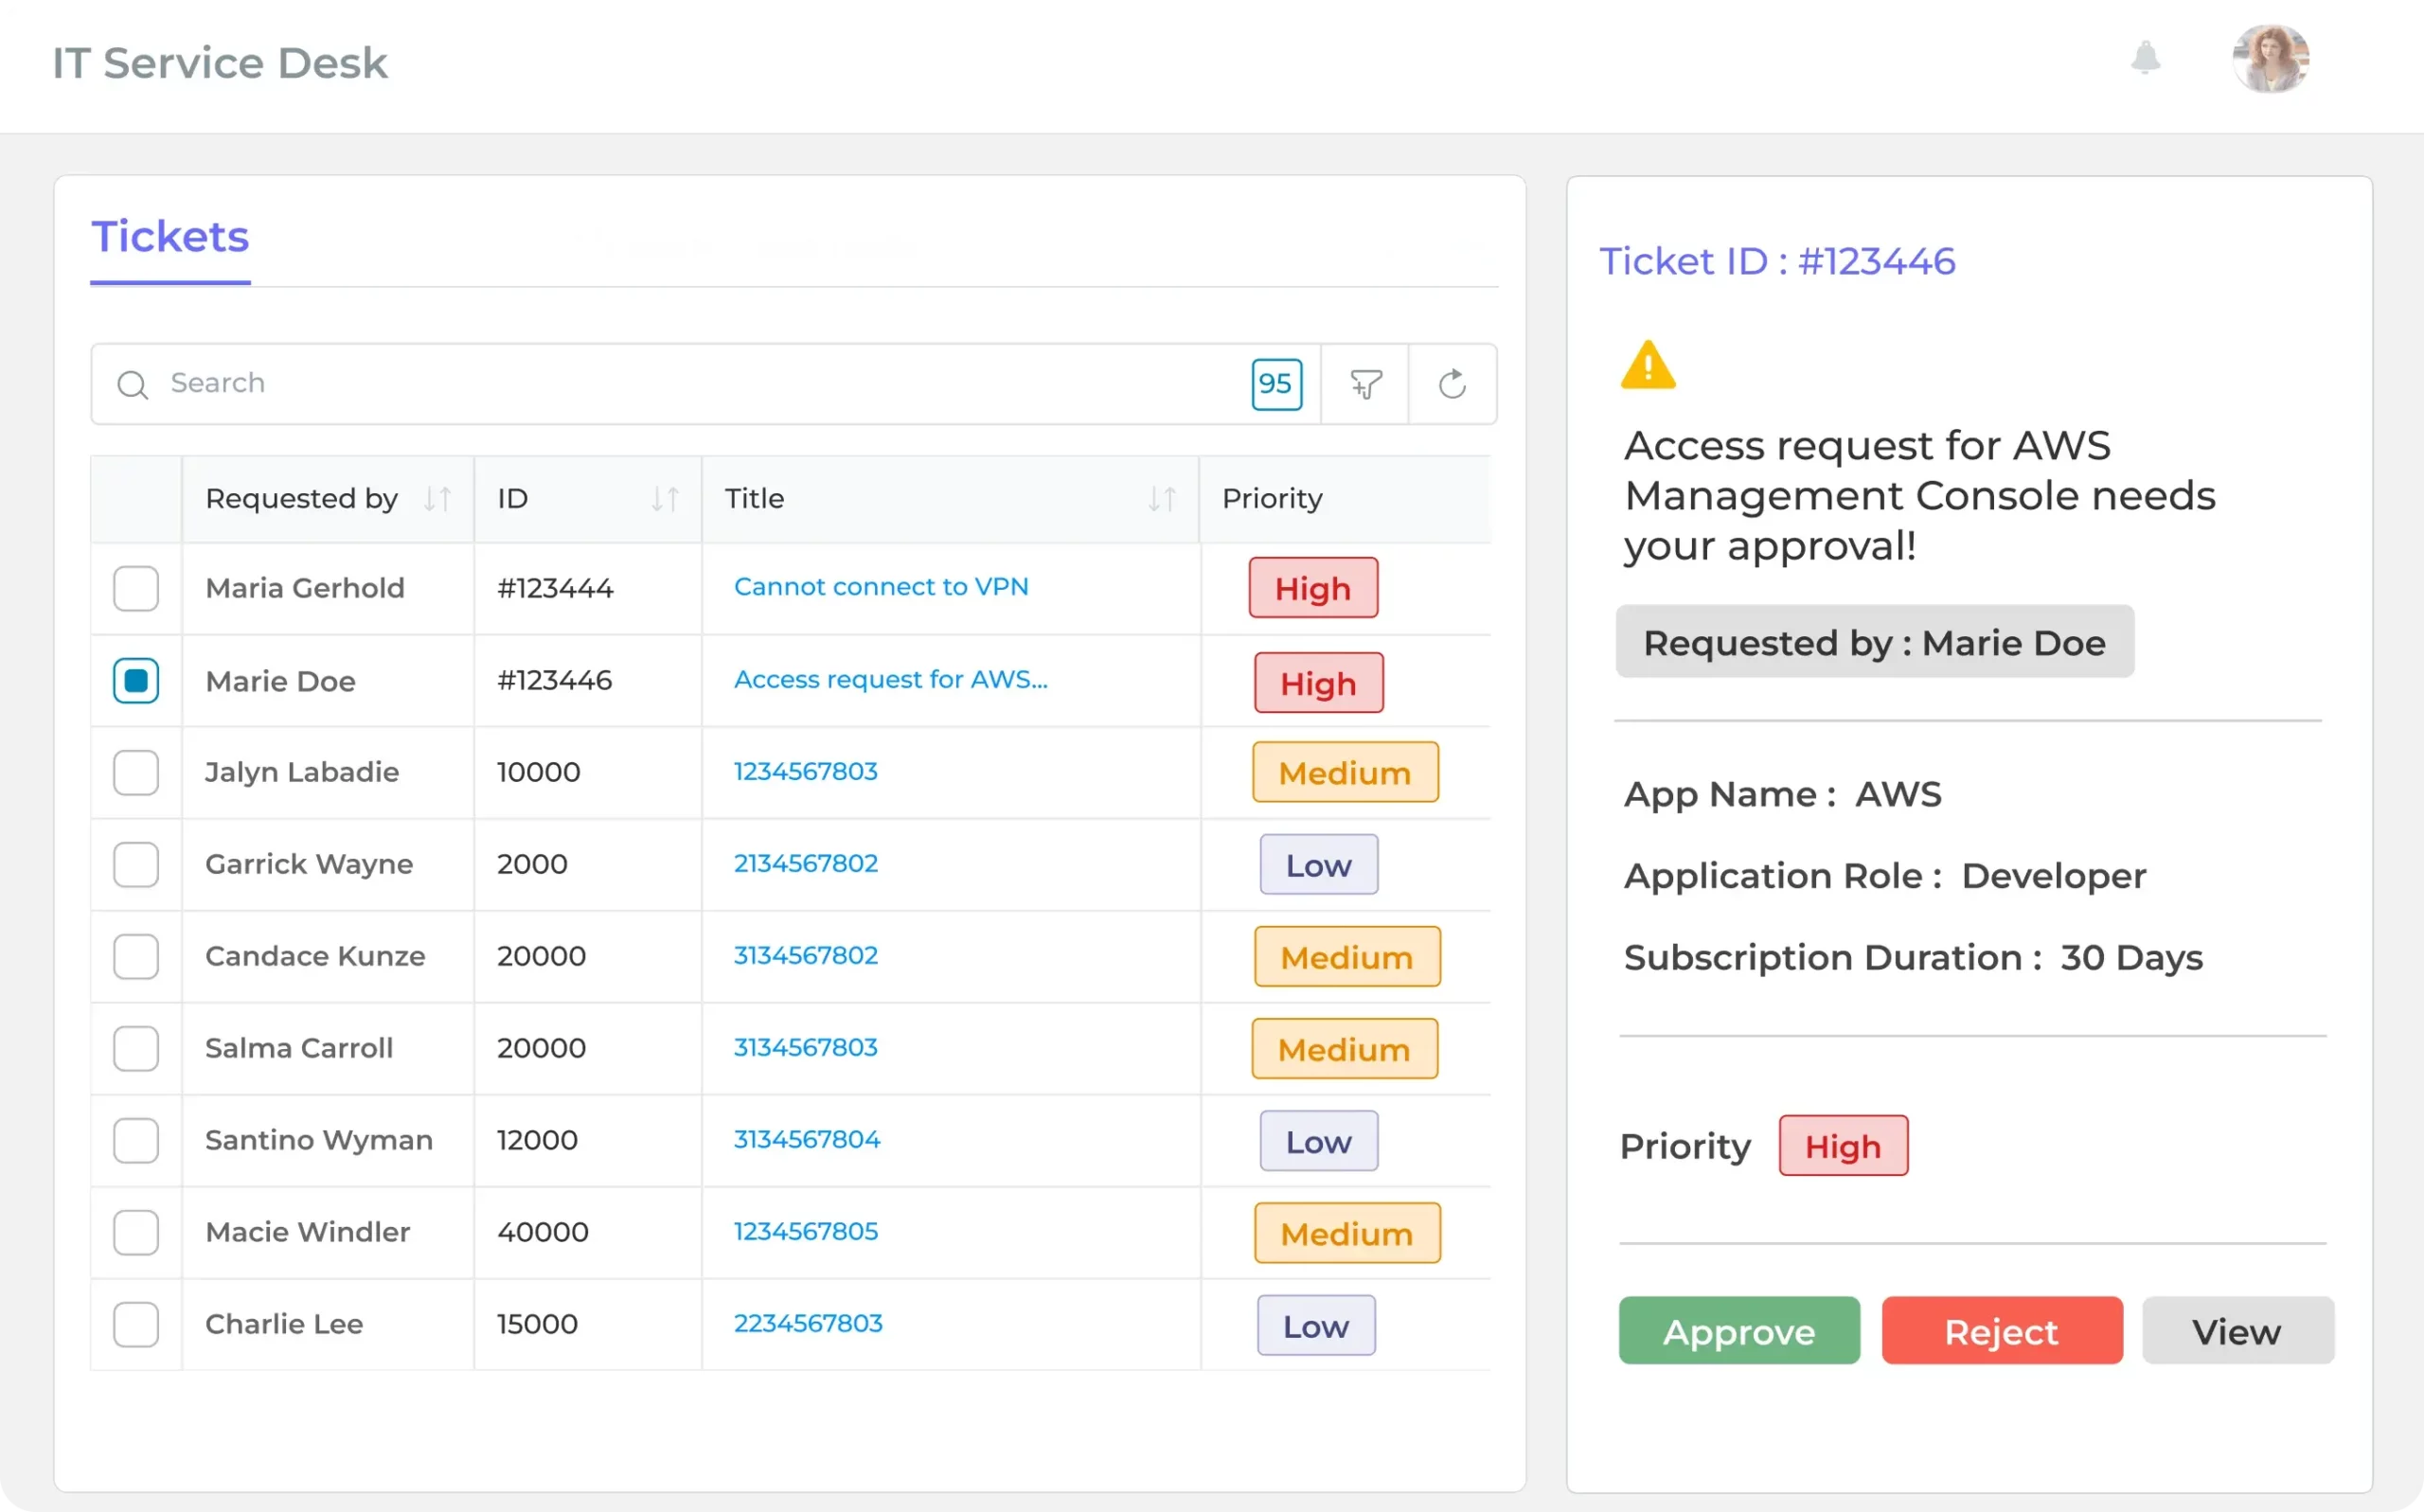Sort by Requested by column arrows
This screenshot has width=2424, height=1512.
click(x=437, y=498)
